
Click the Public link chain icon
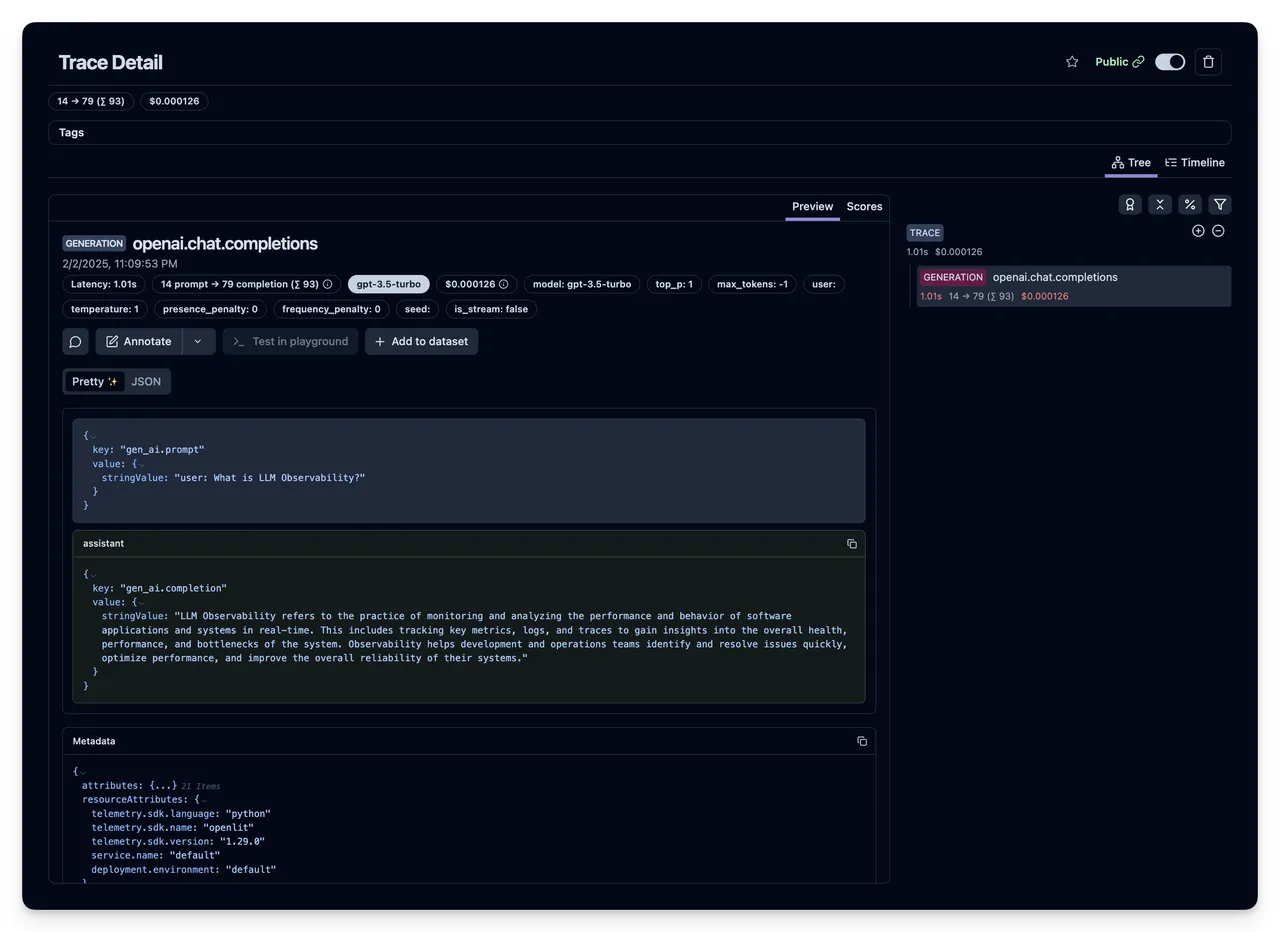pos(1138,62)
